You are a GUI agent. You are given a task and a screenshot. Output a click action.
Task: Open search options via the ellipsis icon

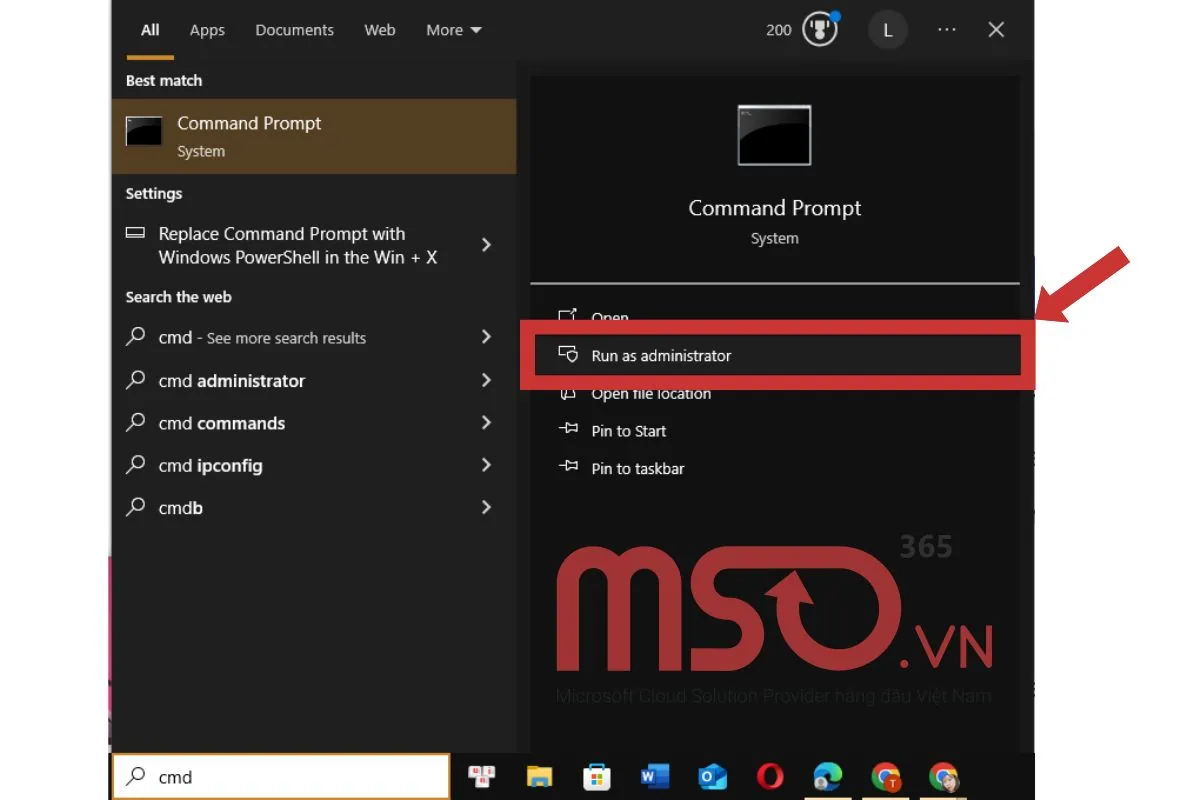click(x=946, y=29)
